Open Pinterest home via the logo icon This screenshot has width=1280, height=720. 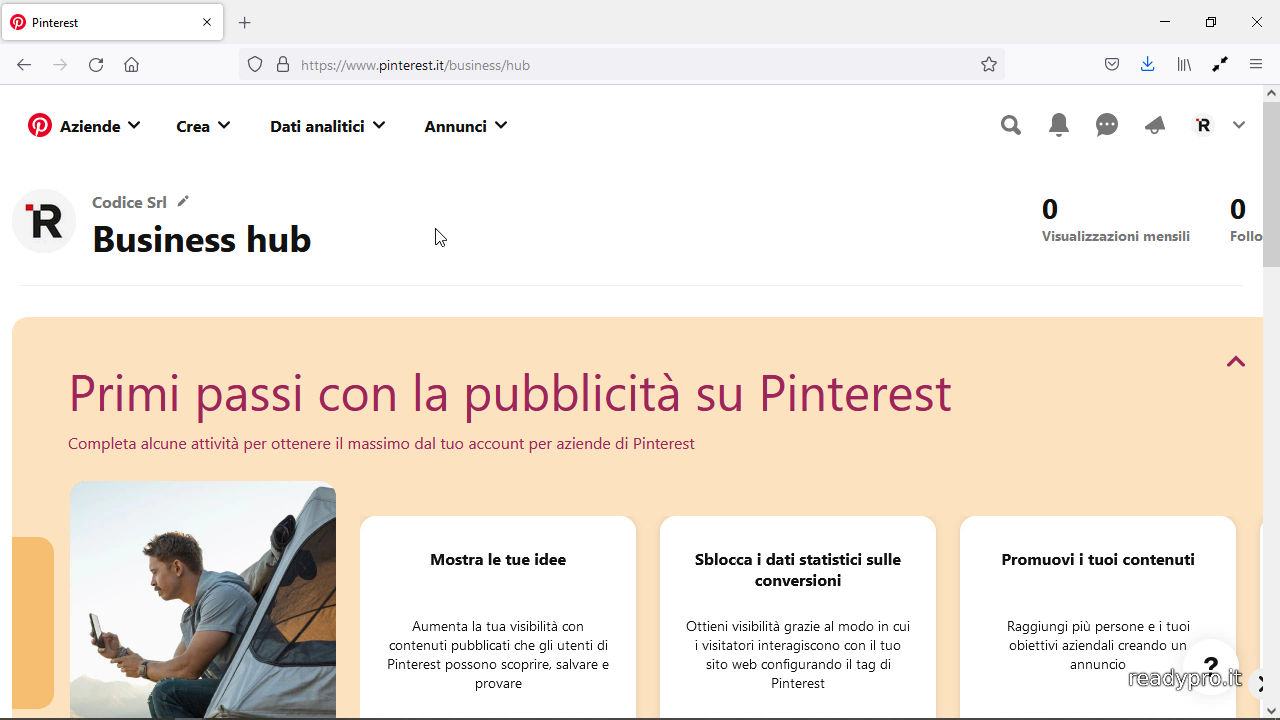[40, 124]
